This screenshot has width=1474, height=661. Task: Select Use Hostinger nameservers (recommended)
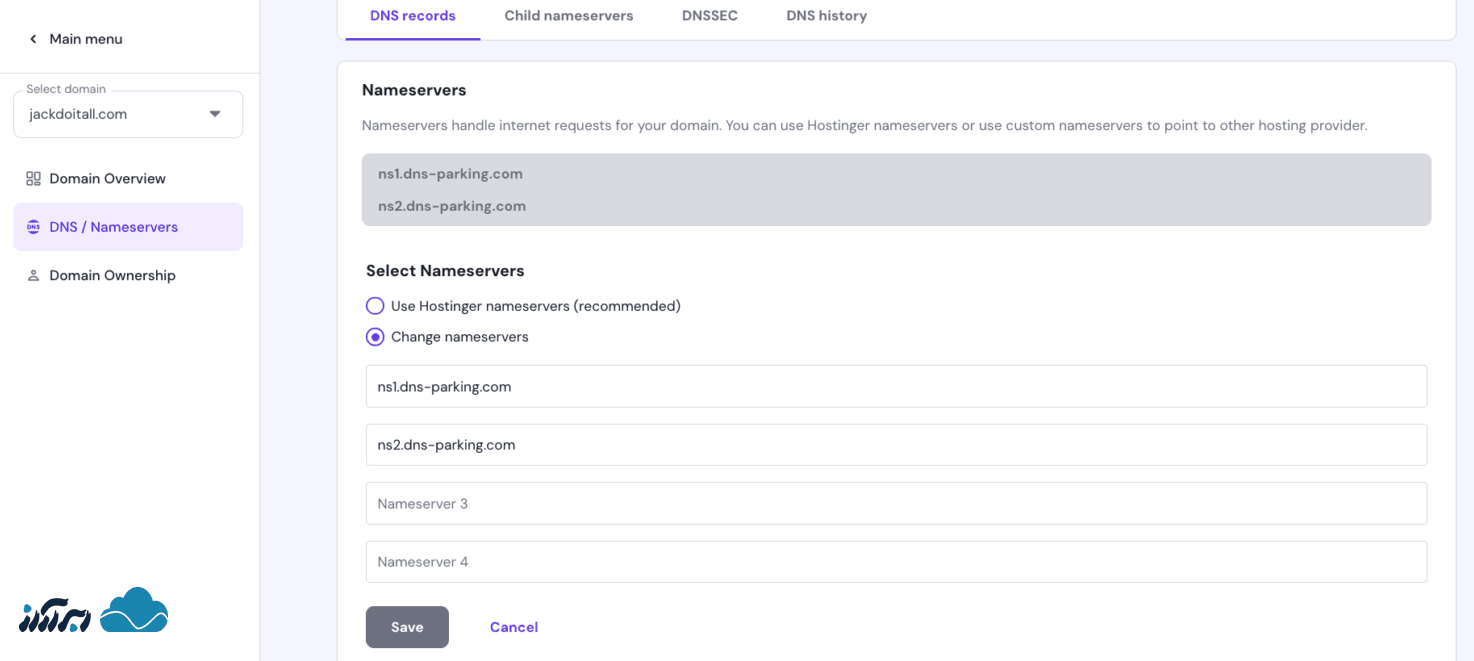pos(375,305)
